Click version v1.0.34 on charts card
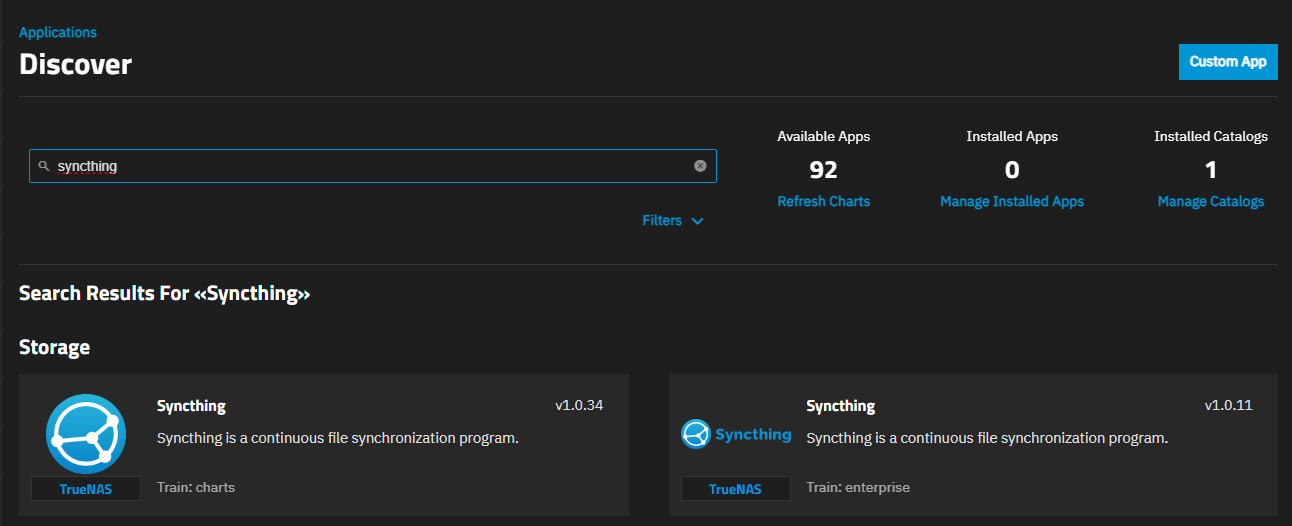 pos(579,405)
